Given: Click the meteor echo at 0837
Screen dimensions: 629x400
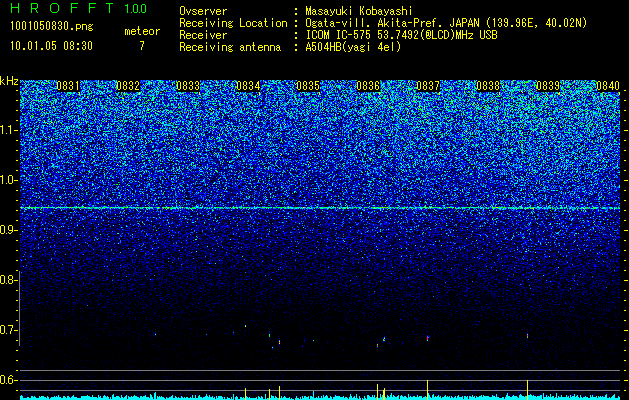Looking at the screenshot, I should click(428, 338).
